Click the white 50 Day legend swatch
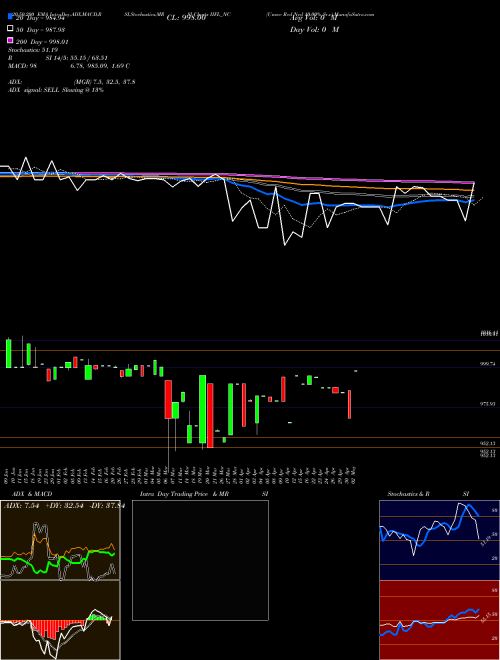Viewport: 500px width, 660px height. [x=11, y=29]
